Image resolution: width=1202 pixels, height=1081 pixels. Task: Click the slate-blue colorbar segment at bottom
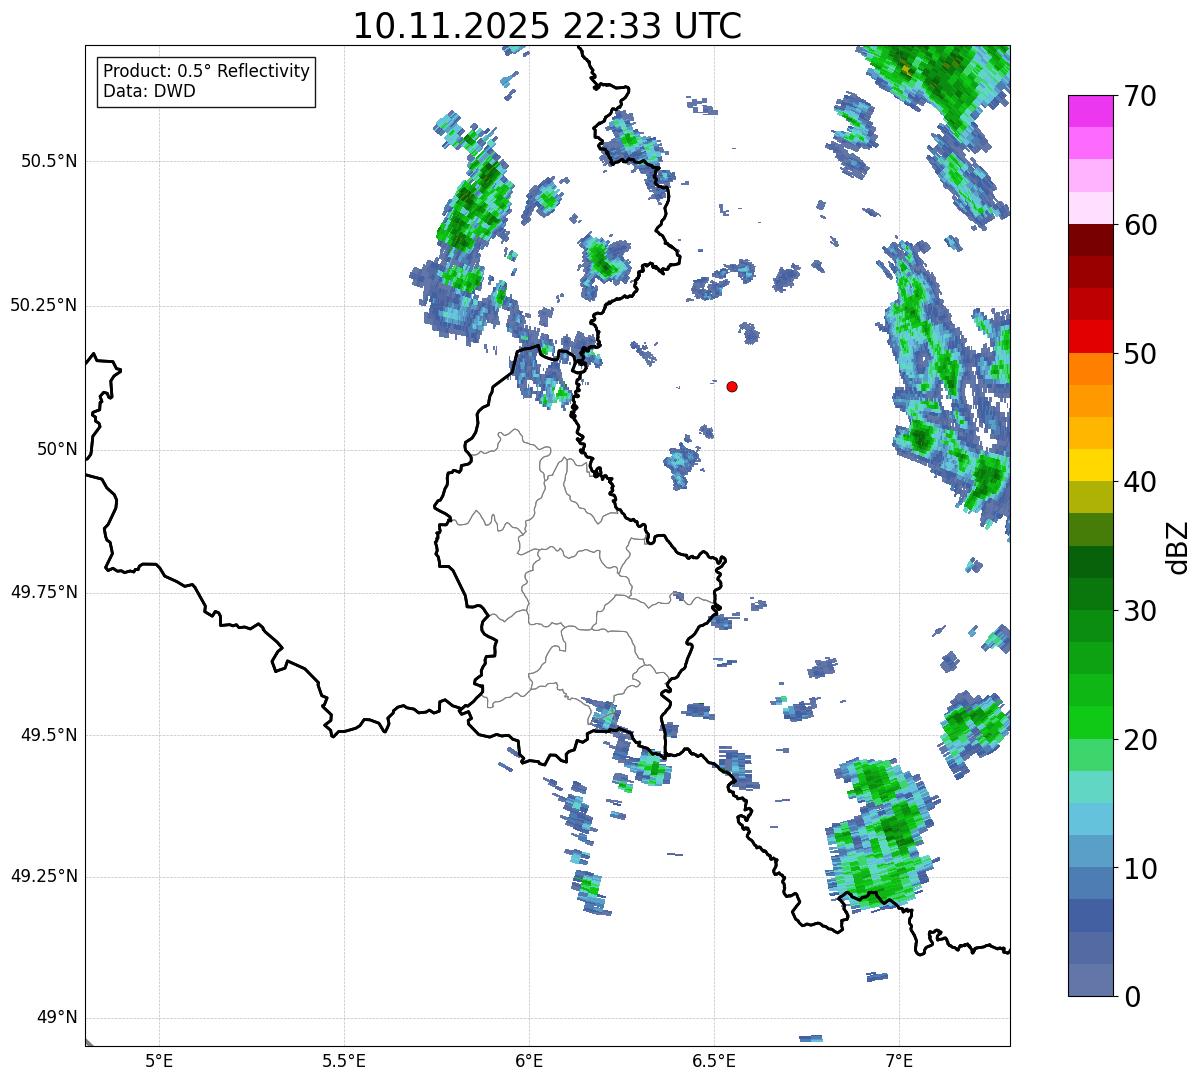1091,980
